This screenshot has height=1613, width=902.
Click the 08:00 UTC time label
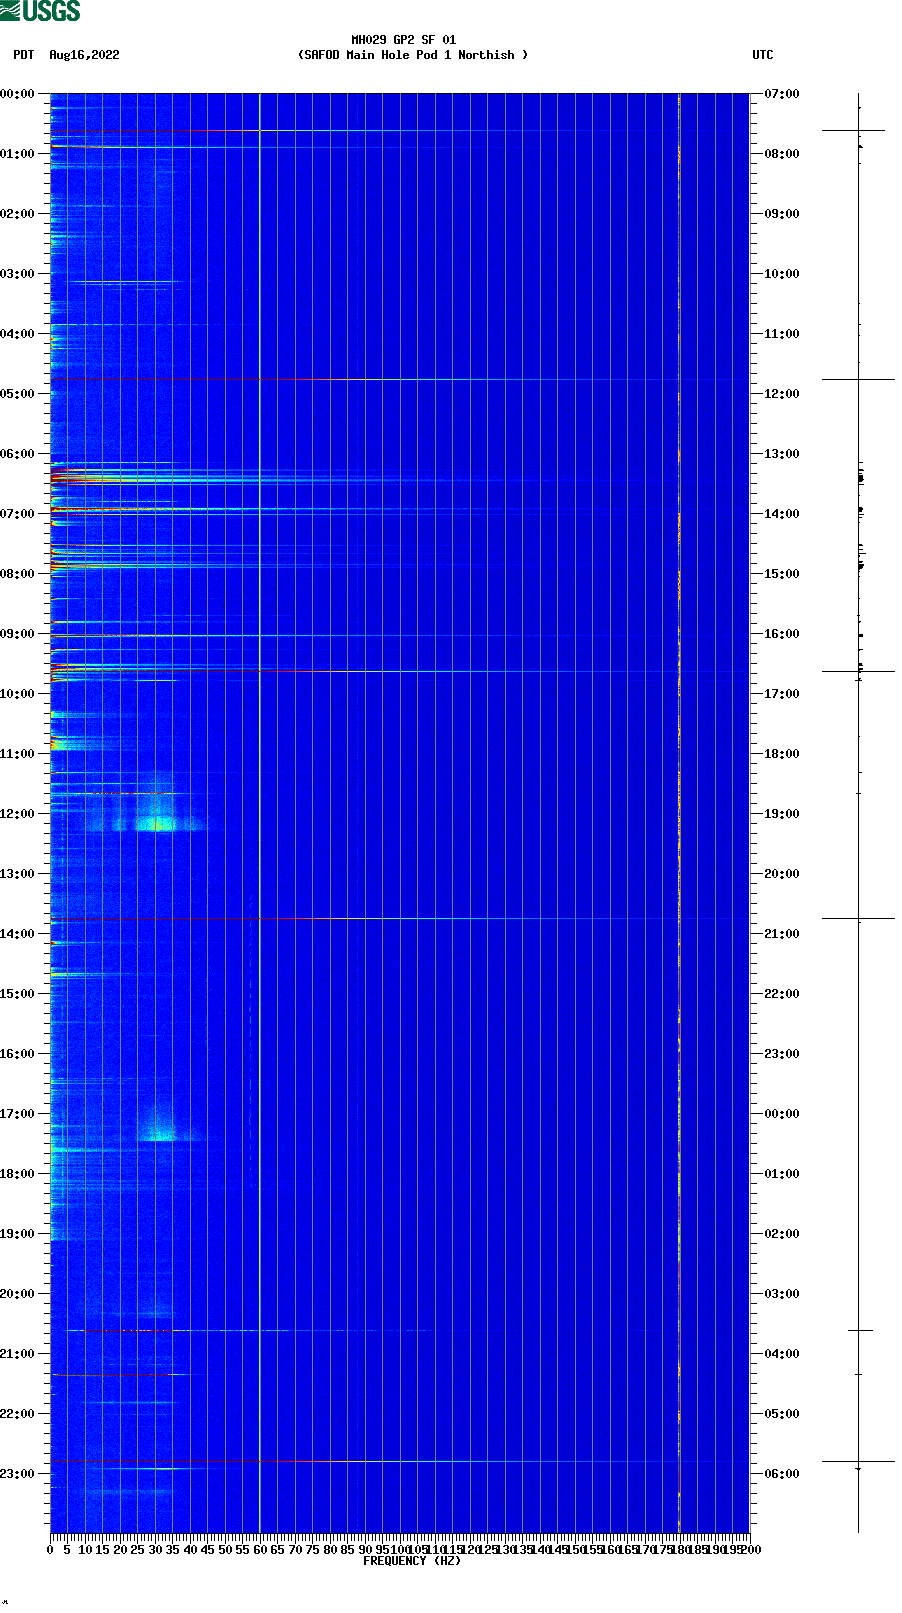pyautogui.click(x=782, y=154)
